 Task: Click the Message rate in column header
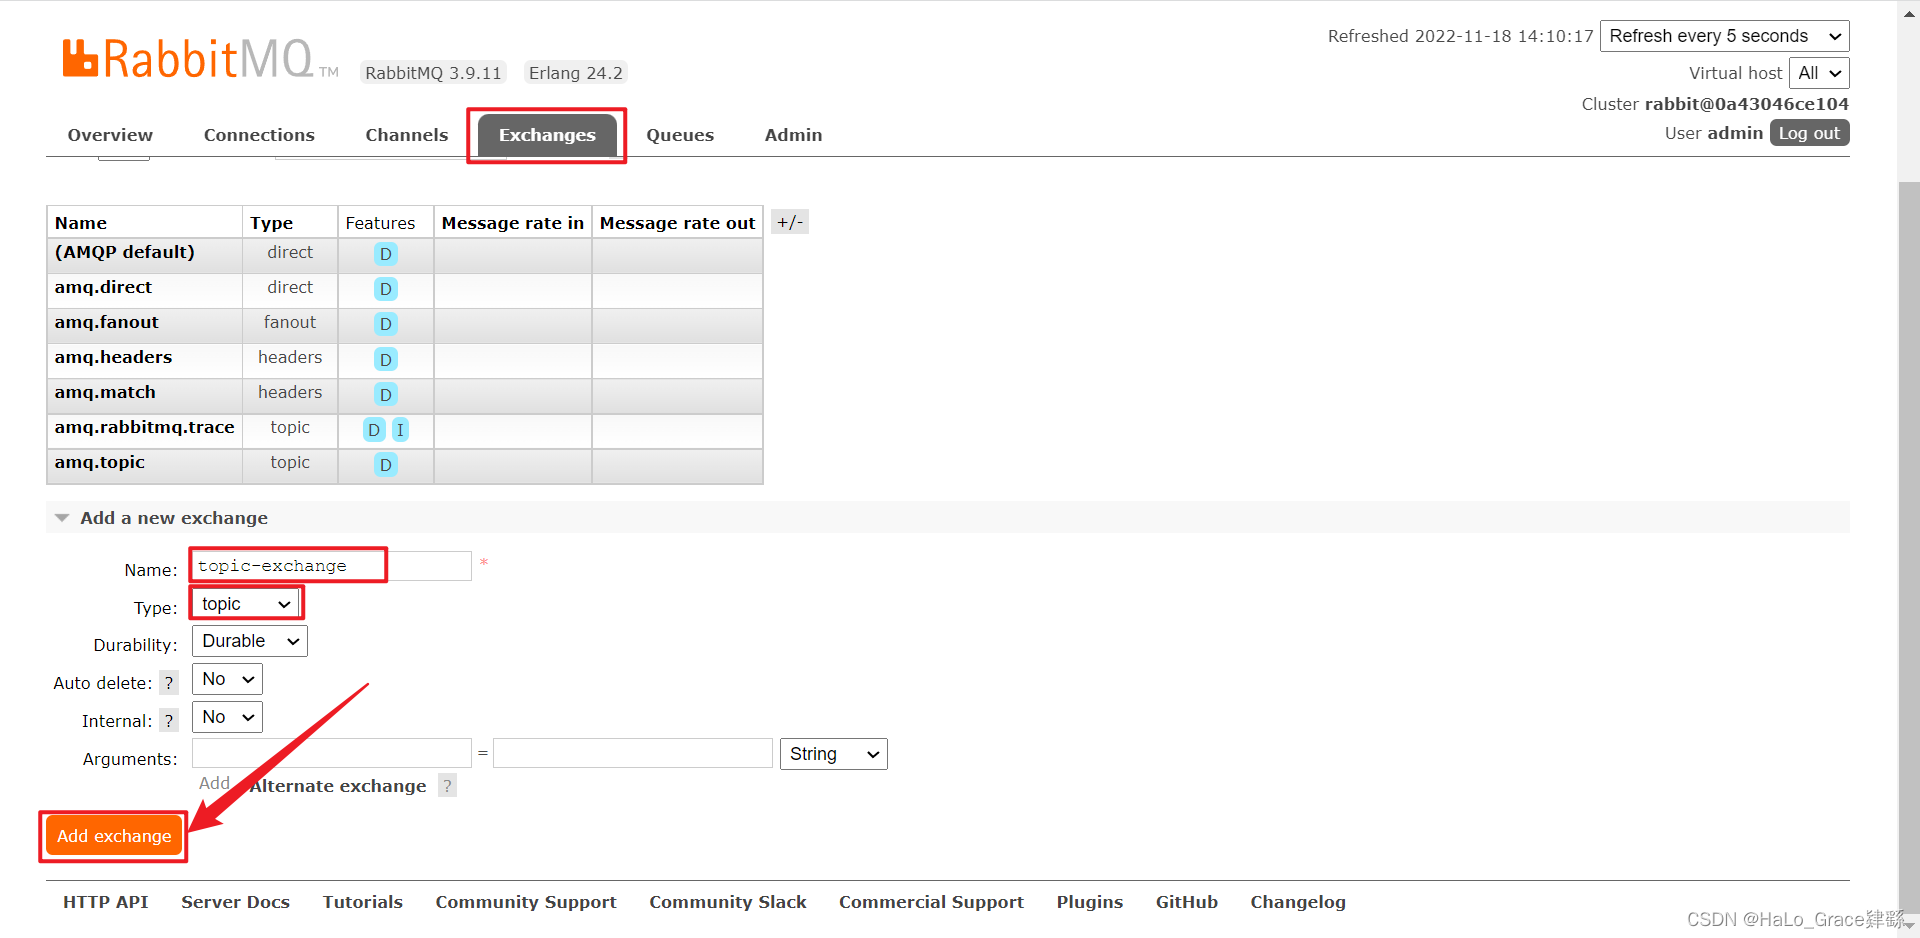512,223
